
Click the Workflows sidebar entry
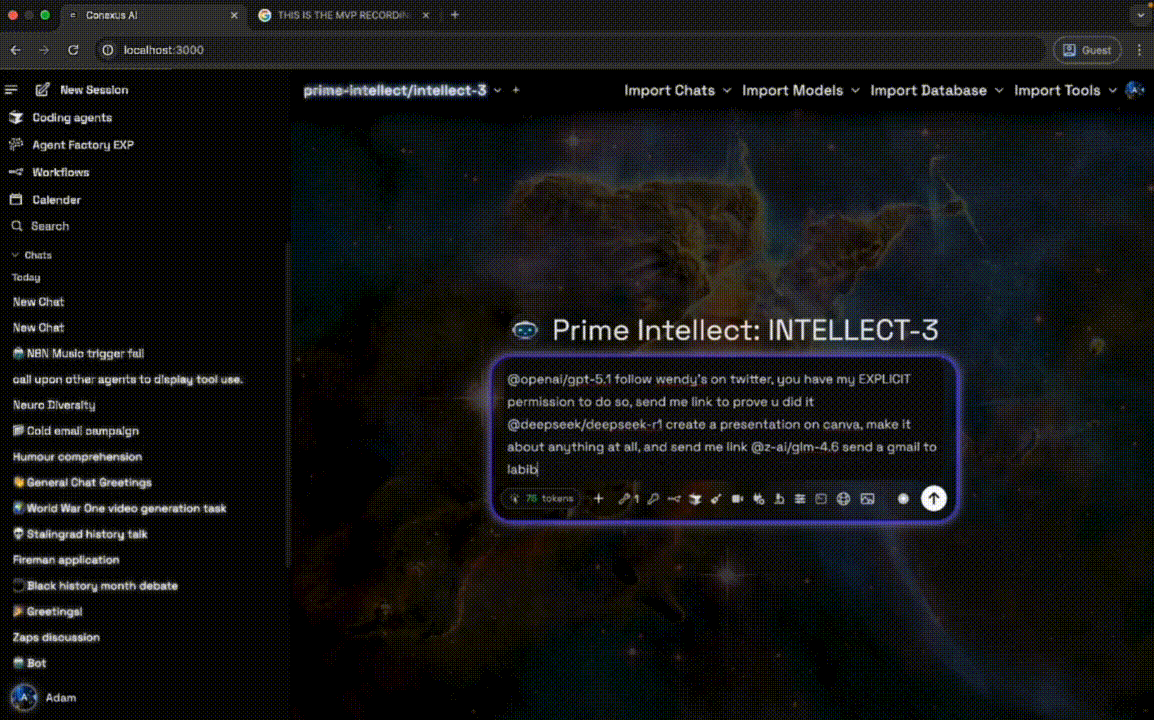pos(60,172)
